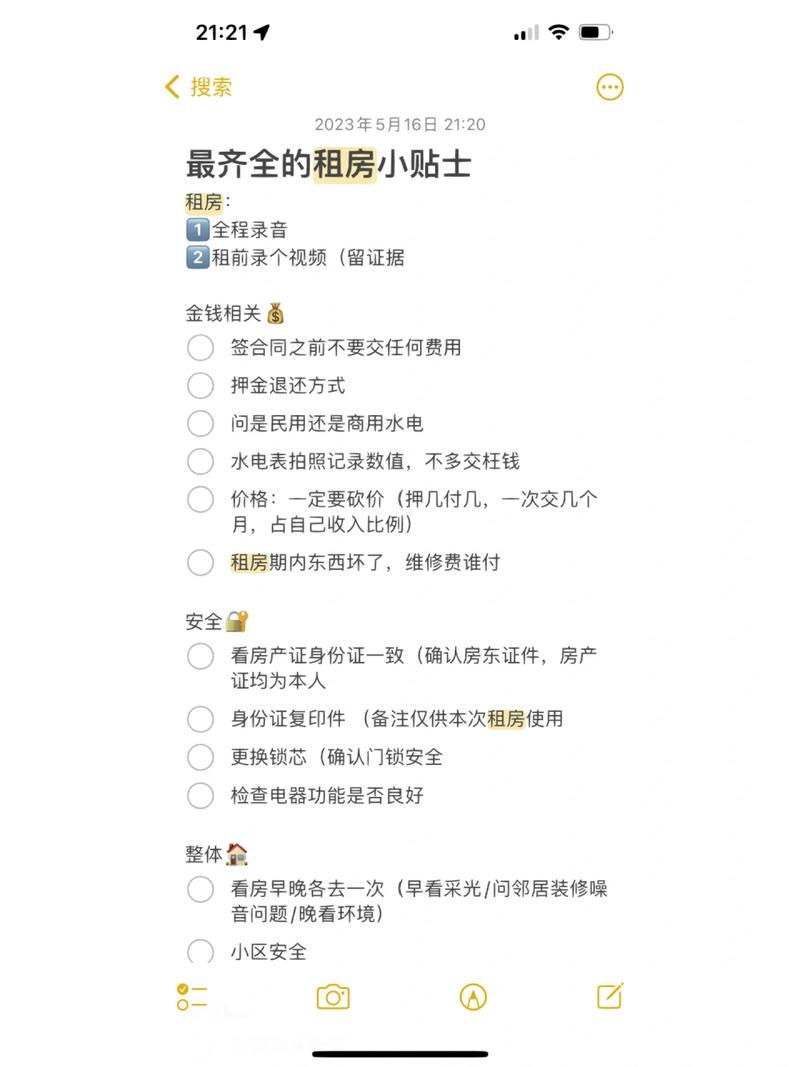Tap the markup pen icon
800x1067 pixels.
tap(473, 996)
